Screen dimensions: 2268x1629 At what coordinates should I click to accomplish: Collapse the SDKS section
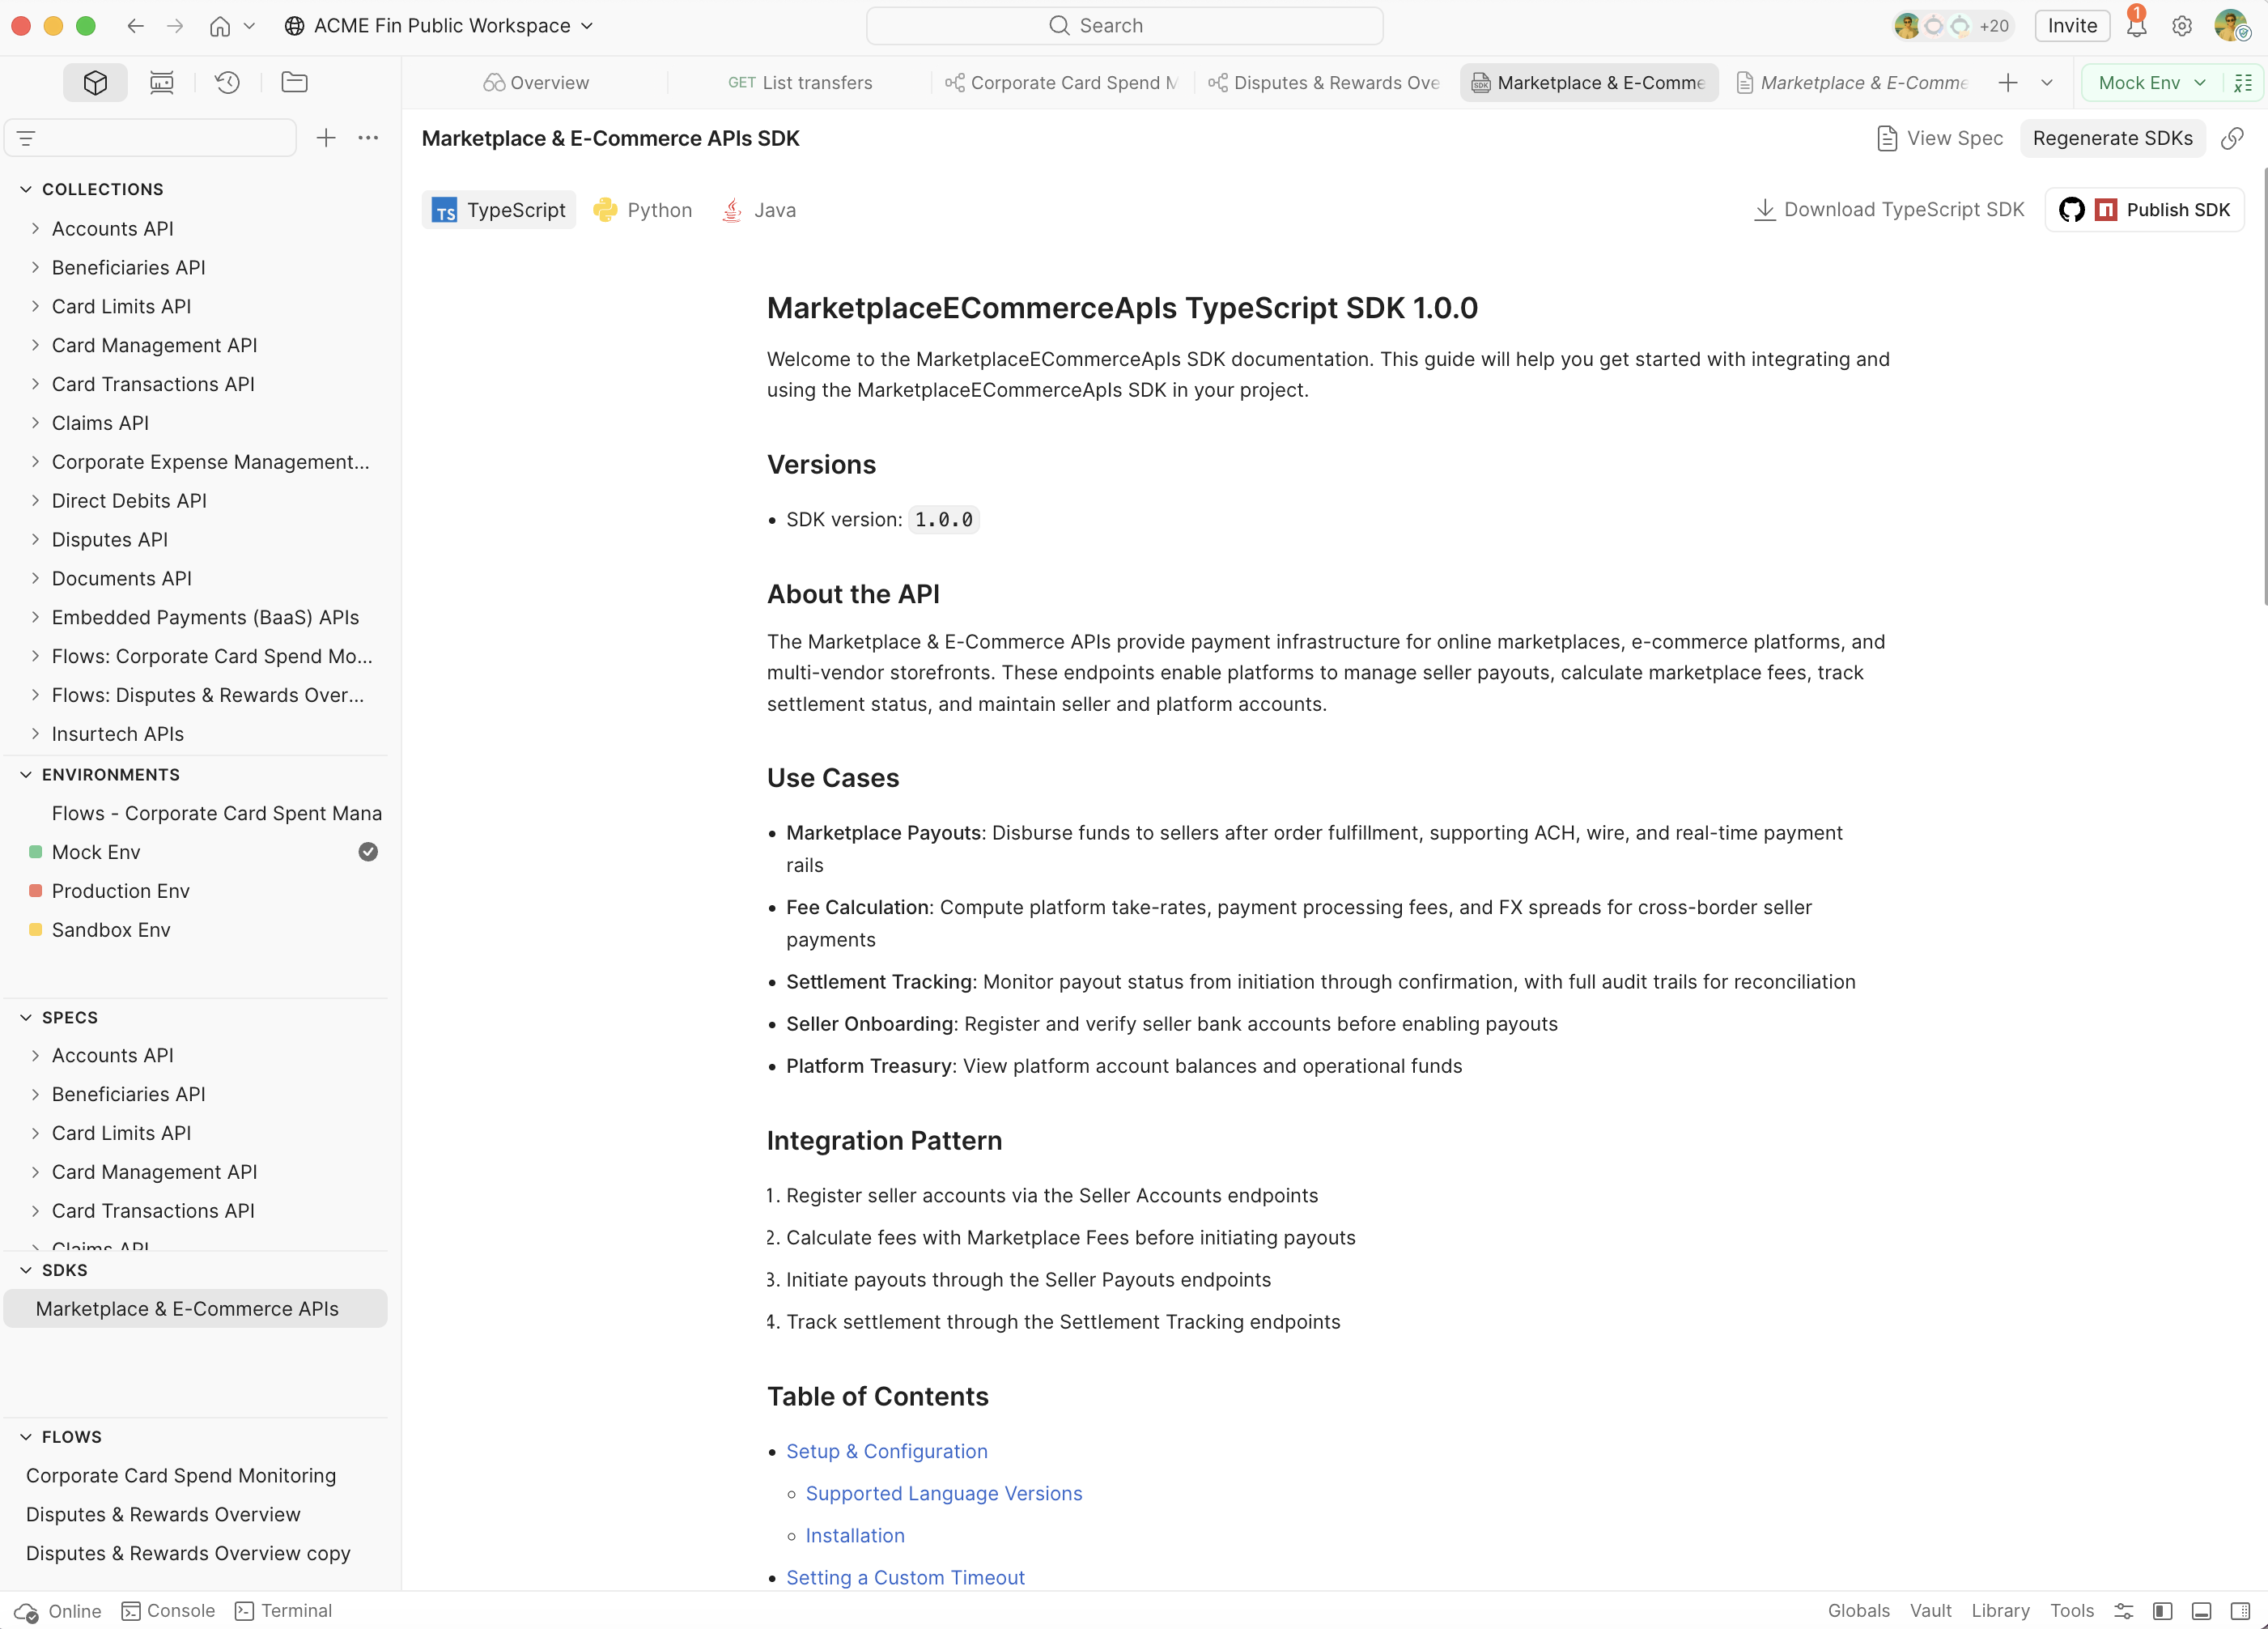26,1270
